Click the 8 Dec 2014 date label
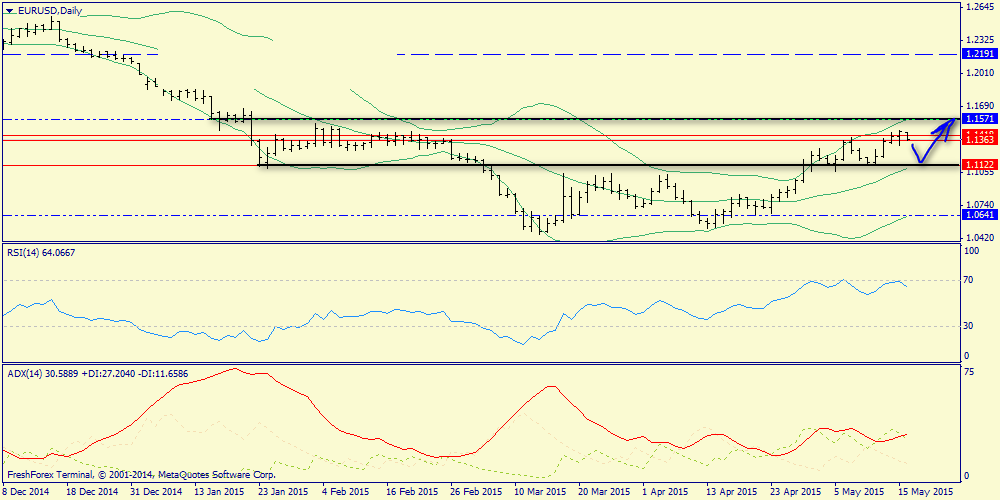 point(29,492)
